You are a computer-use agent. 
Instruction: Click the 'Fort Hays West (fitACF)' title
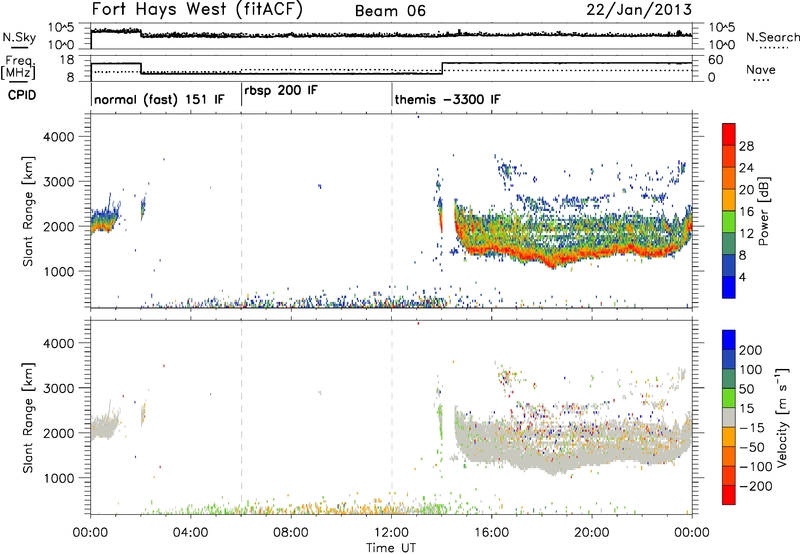(x=197, y=9)
